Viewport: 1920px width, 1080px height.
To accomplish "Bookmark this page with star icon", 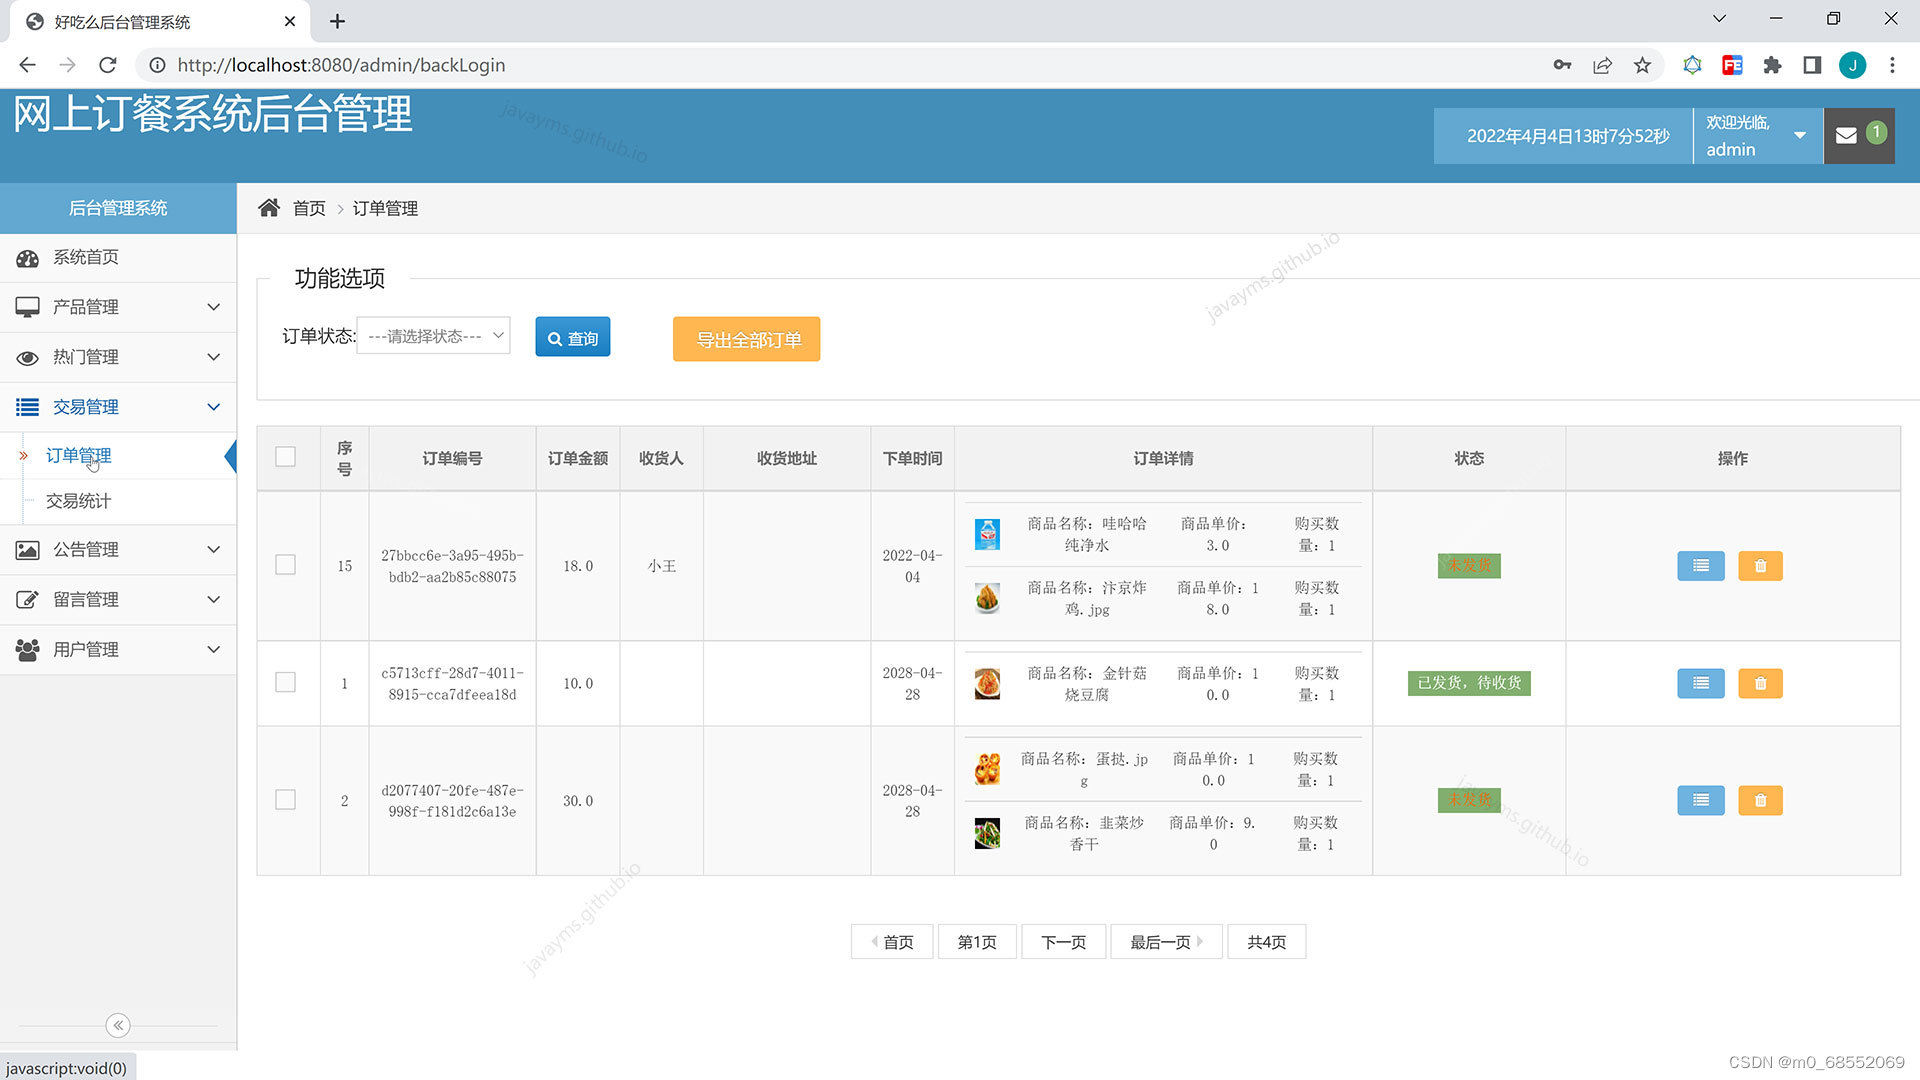I will pos(1642,65).
